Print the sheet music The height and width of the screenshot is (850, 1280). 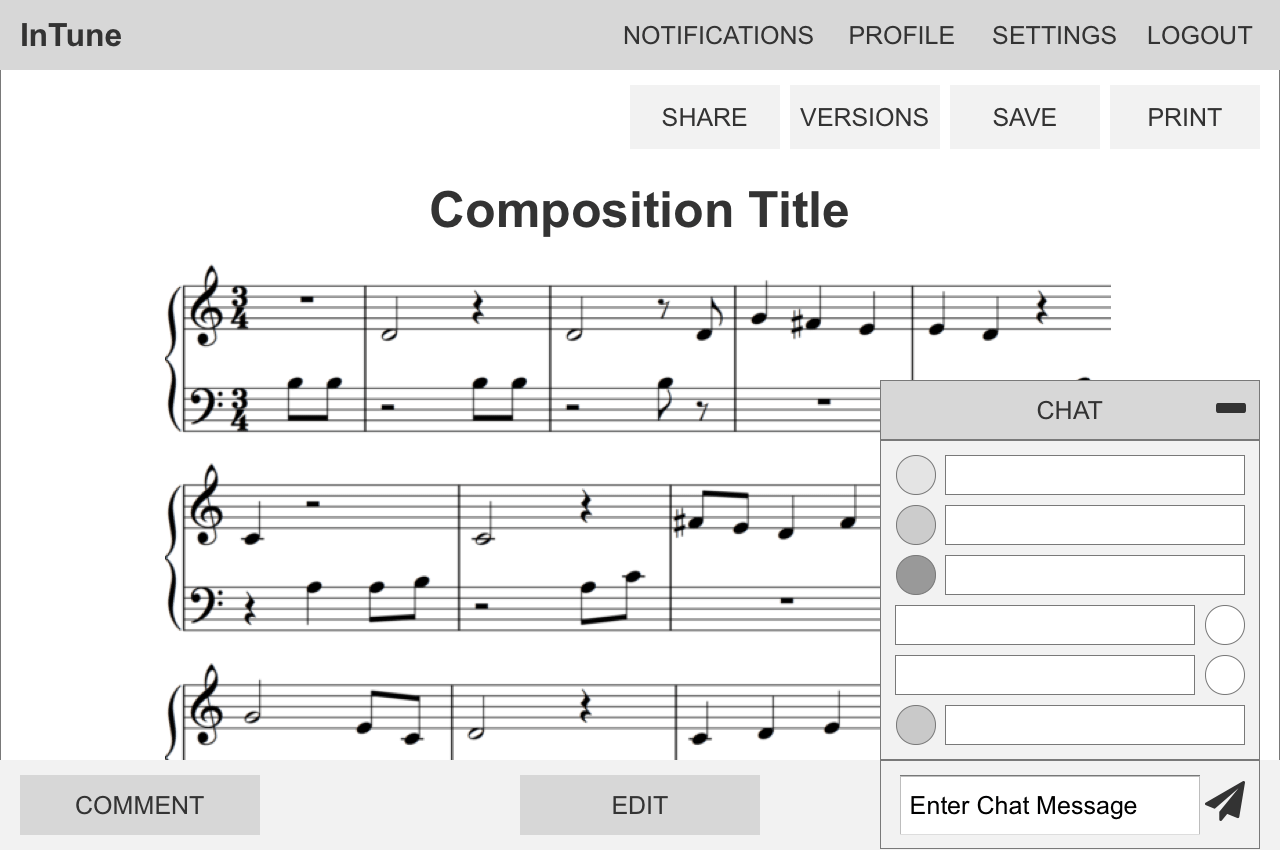[1184, 117]
